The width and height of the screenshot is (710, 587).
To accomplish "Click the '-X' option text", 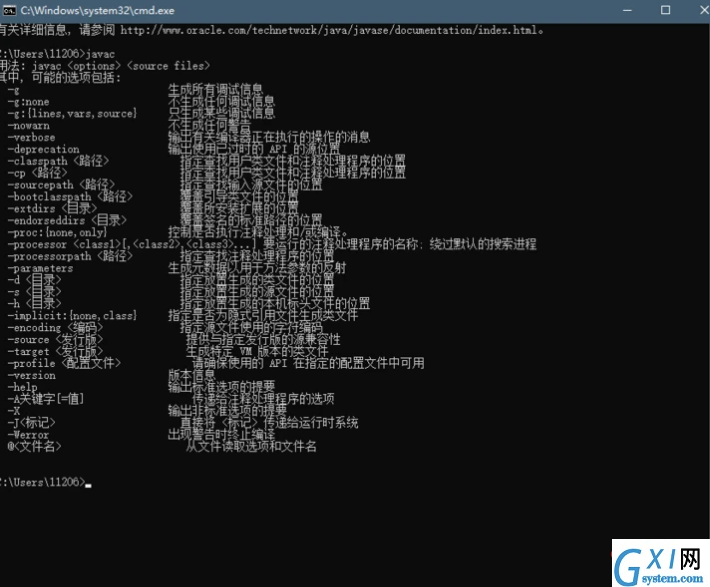I will click(x=14, y=411).
